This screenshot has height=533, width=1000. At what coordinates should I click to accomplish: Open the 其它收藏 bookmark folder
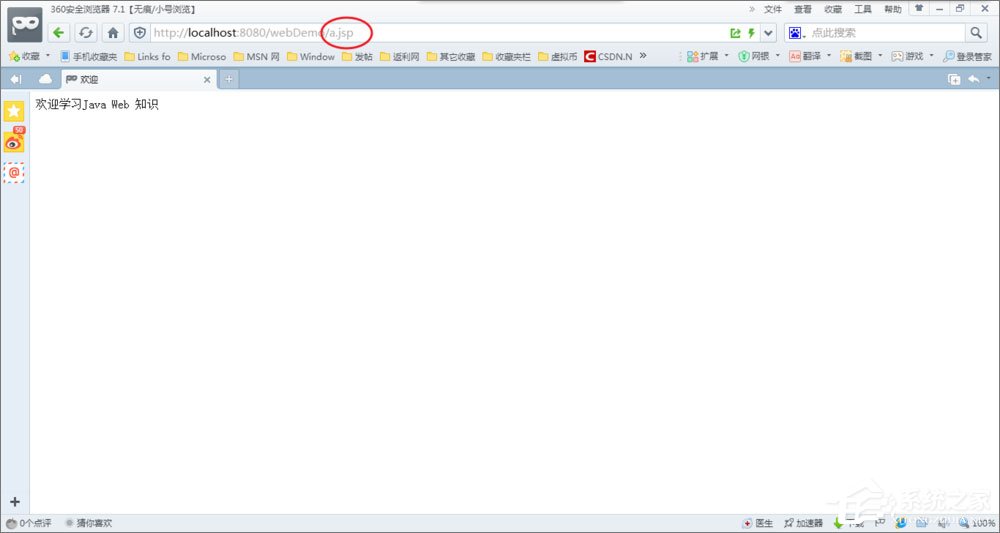(451, 56)
